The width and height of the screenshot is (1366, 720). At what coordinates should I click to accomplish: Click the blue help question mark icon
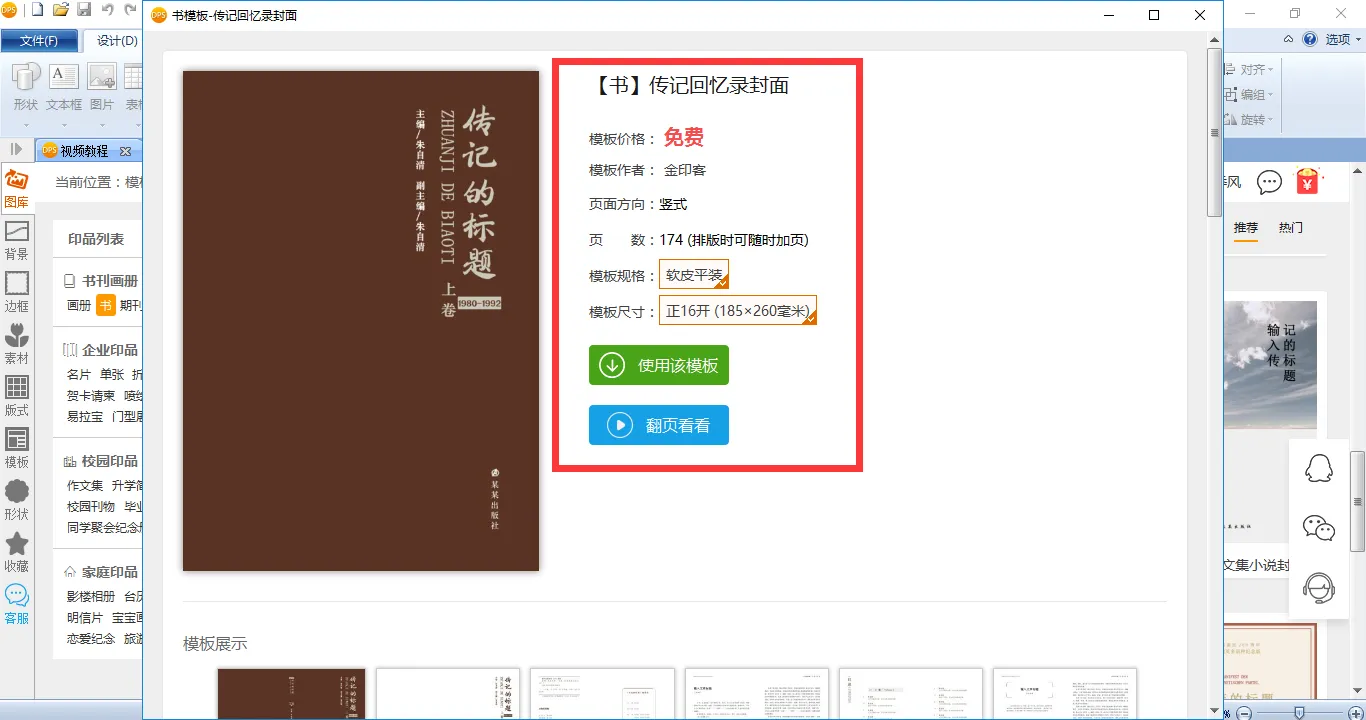[1310, 39]
